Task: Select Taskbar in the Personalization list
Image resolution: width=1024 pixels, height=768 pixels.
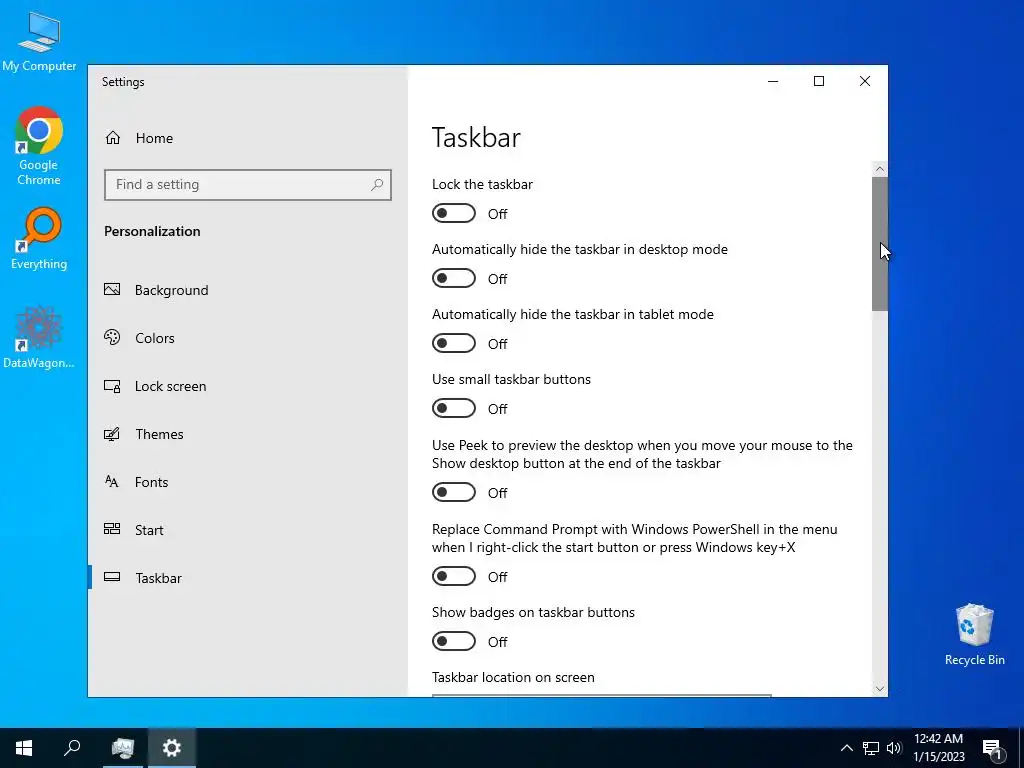Action: (248, 578)
